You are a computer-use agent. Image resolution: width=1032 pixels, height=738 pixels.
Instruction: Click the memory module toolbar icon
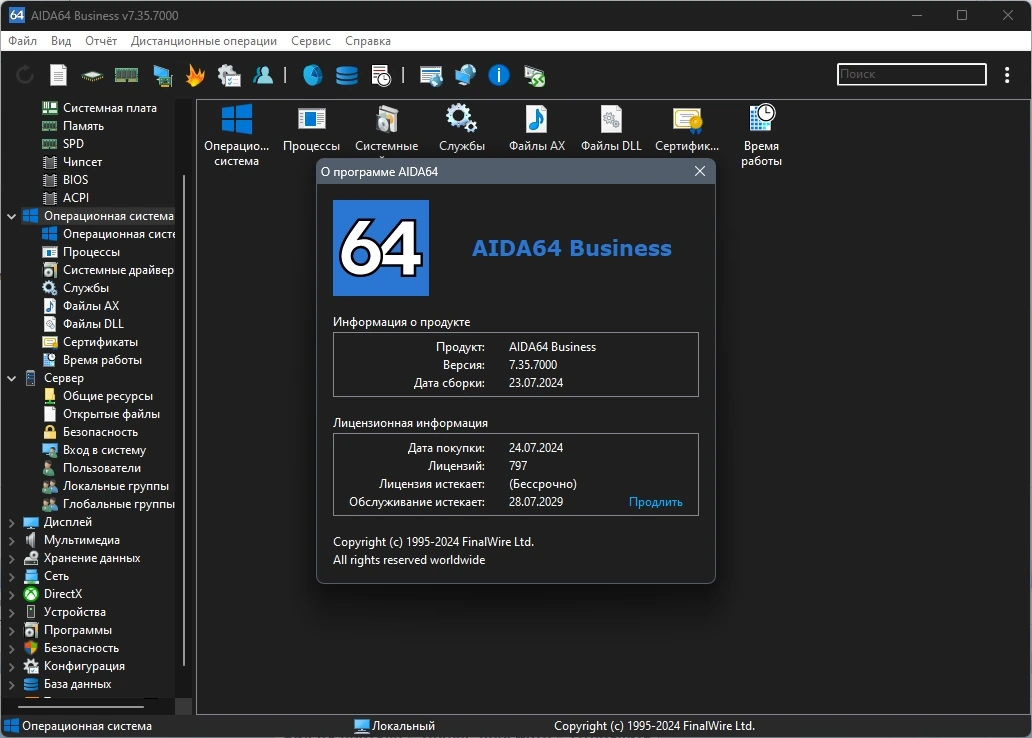126,75
